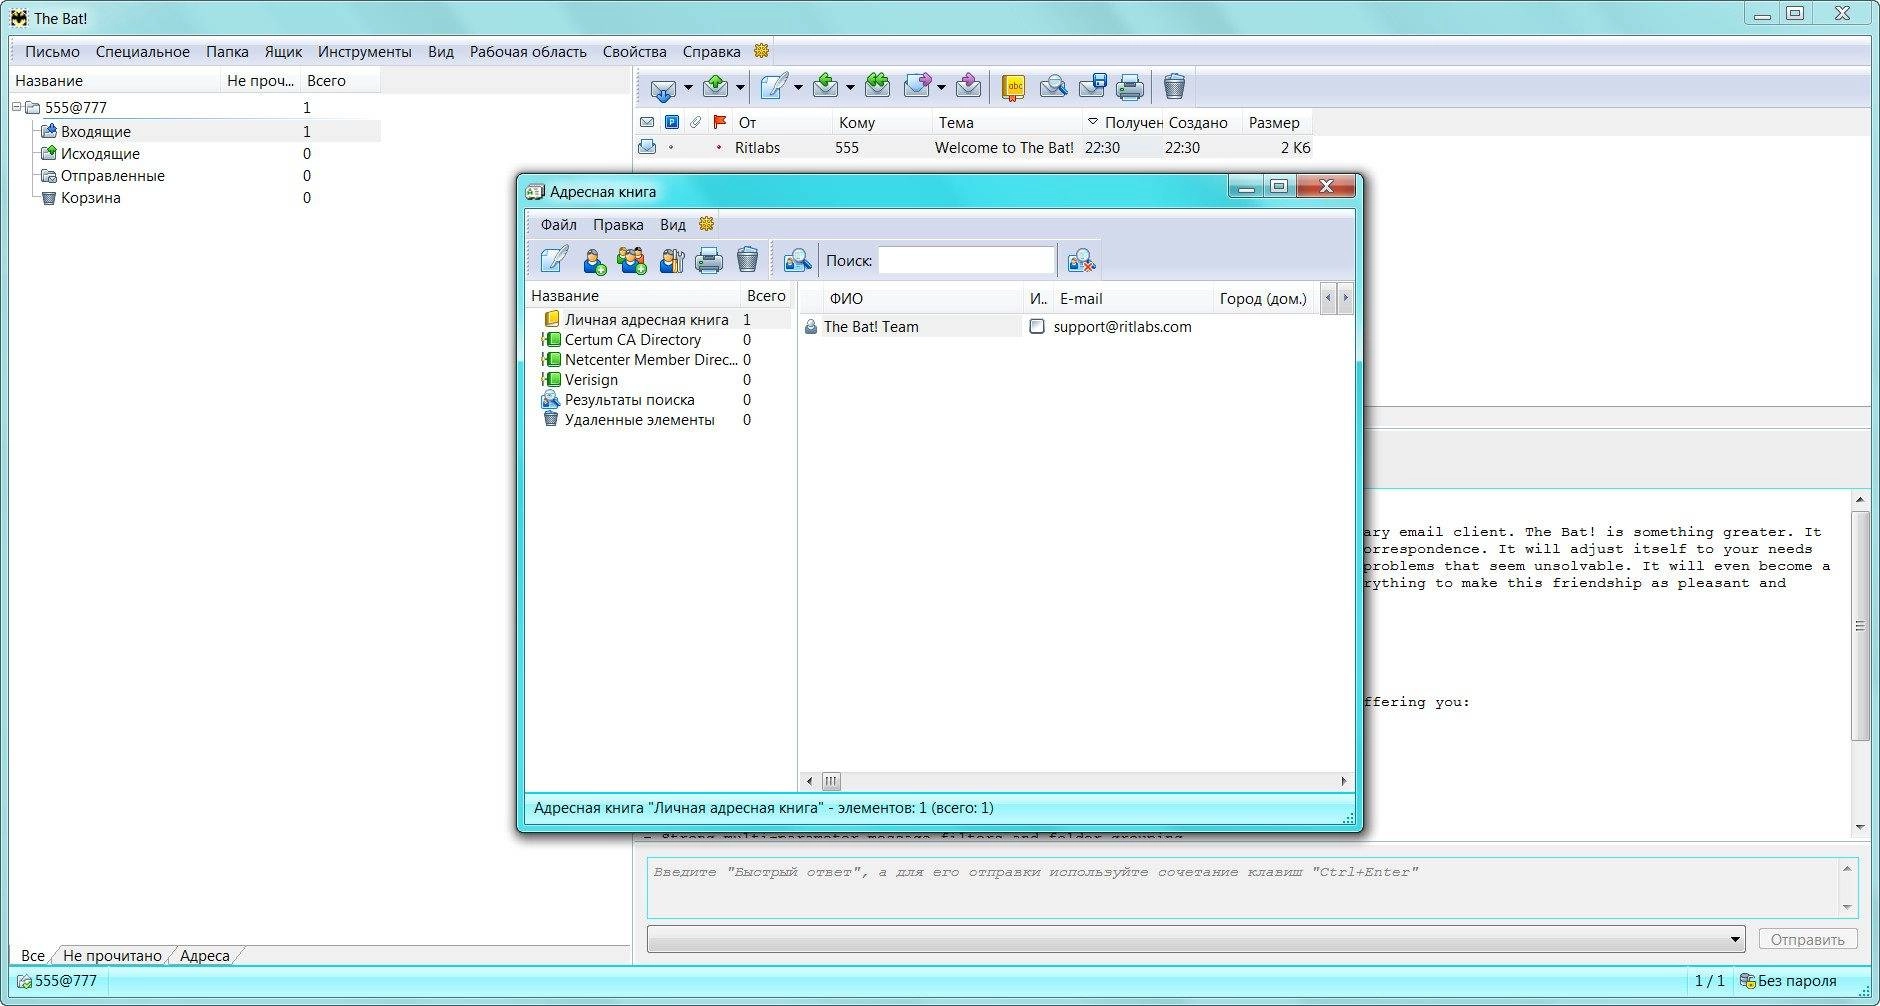Create a new message with the quill icon
This screenshot has height=1006, width=1880.
tap(774, 87)
